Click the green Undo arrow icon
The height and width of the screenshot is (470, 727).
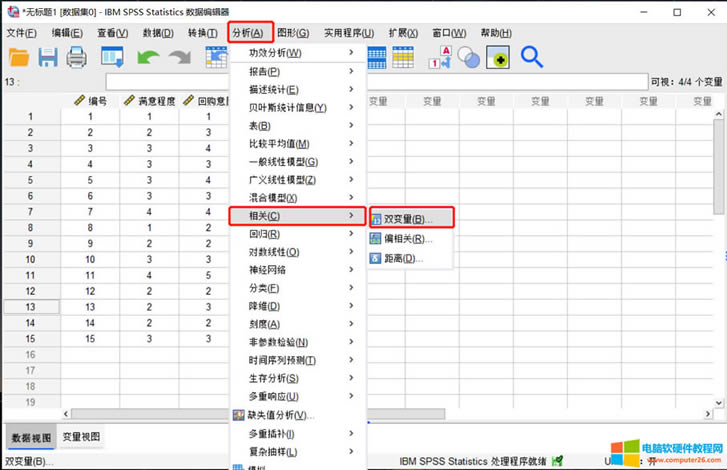point(148,59)
